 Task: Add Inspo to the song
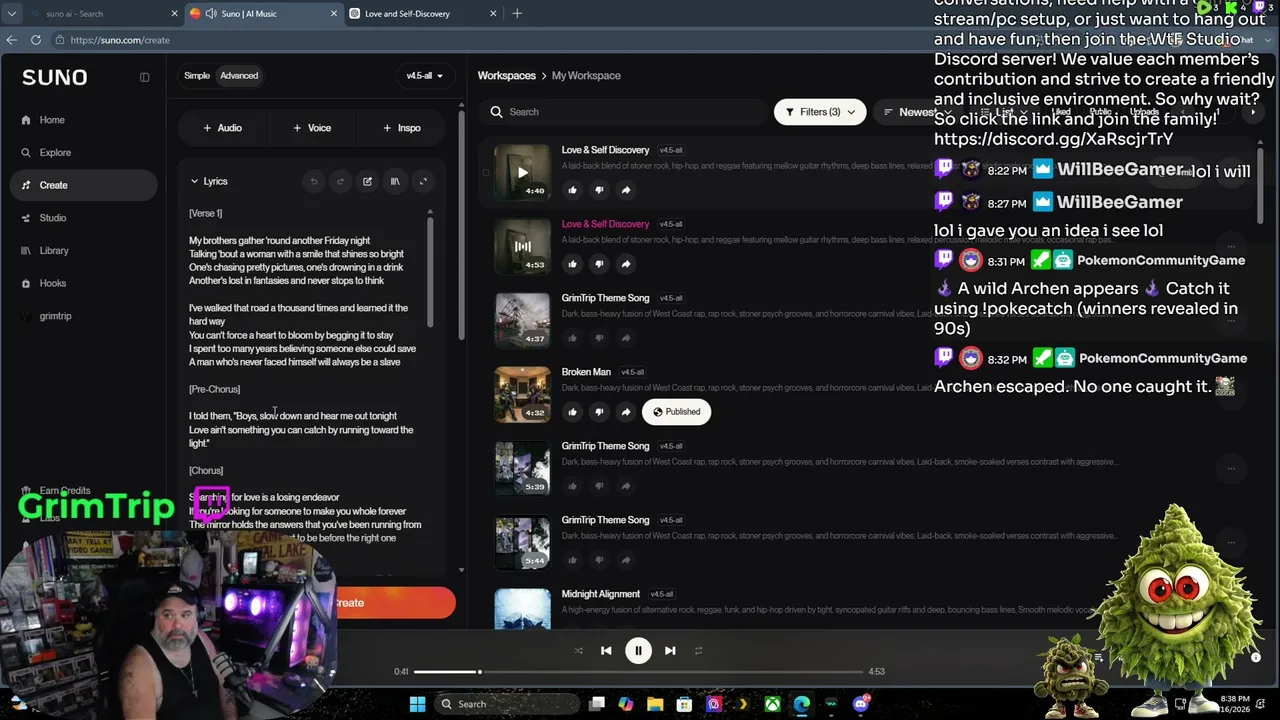click(402, 128)
